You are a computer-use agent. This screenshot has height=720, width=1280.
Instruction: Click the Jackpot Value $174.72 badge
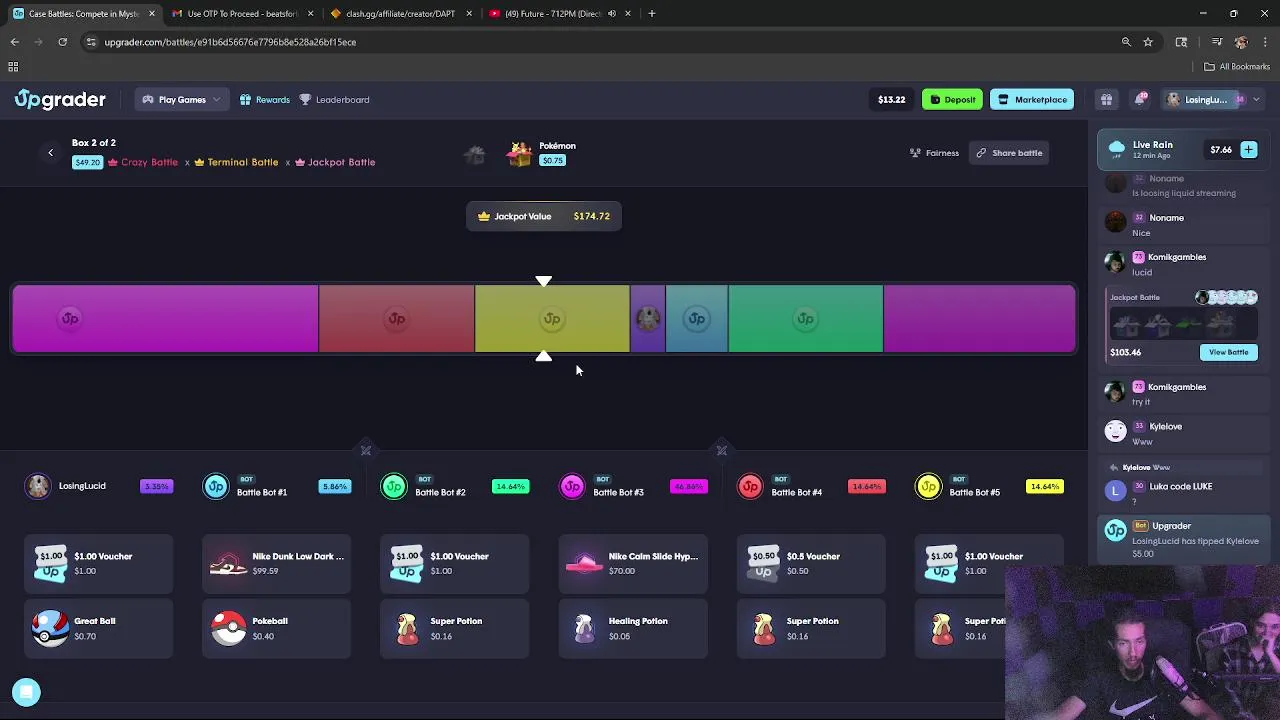pos(544,216)
